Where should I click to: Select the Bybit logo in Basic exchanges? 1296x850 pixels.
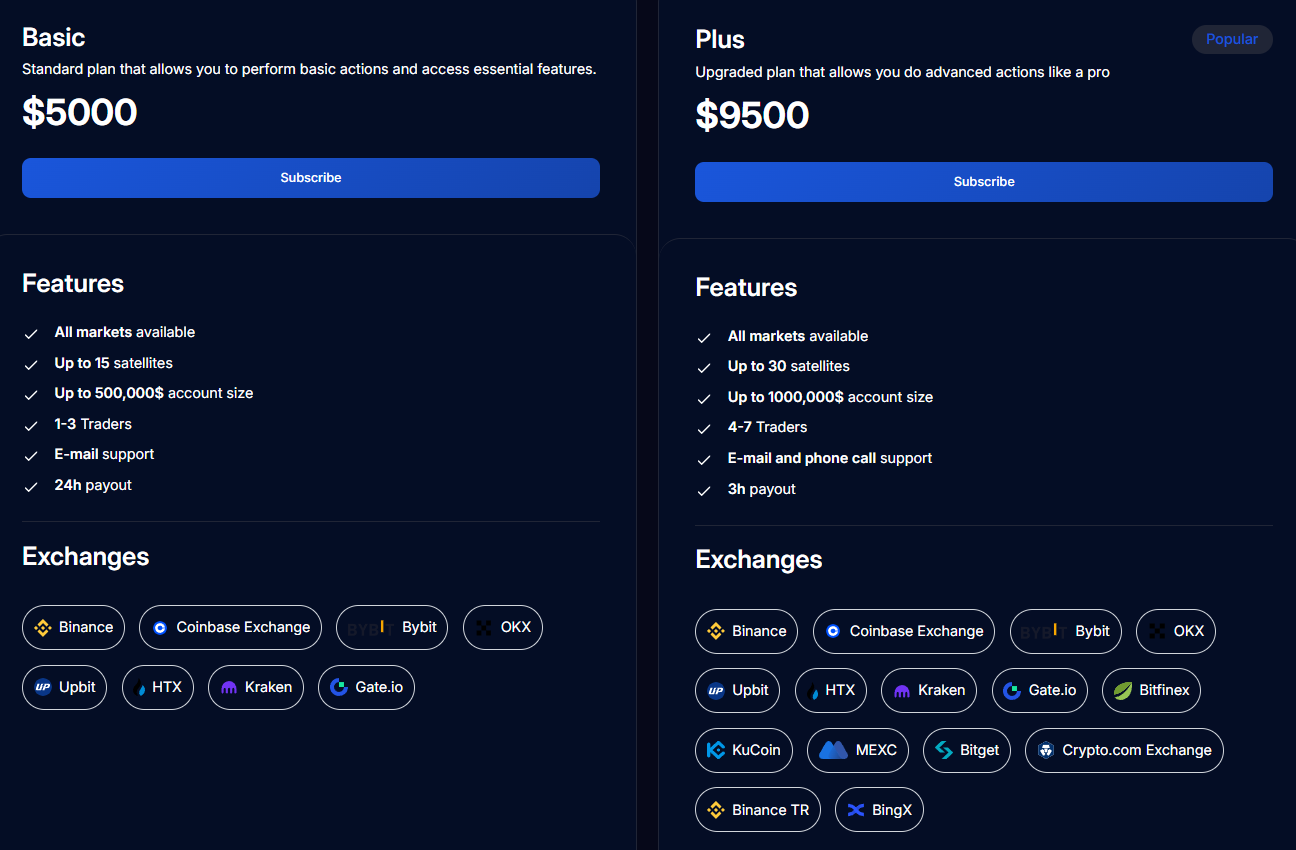[370, 628]
